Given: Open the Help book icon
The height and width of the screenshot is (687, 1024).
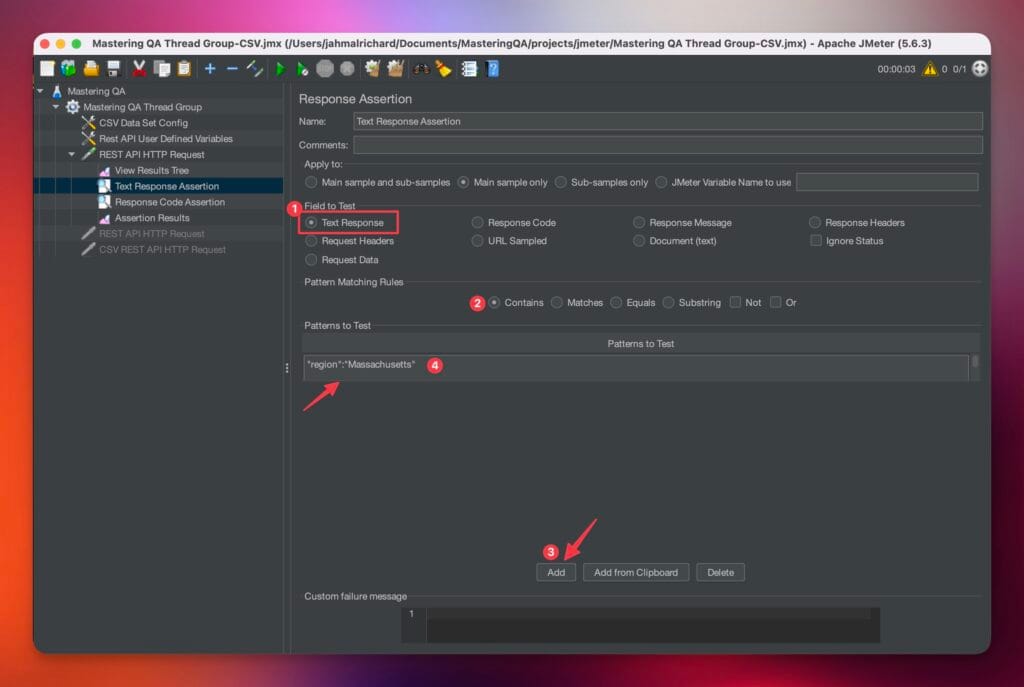Looking at the screenshot, I should click(x=493, y=69).
